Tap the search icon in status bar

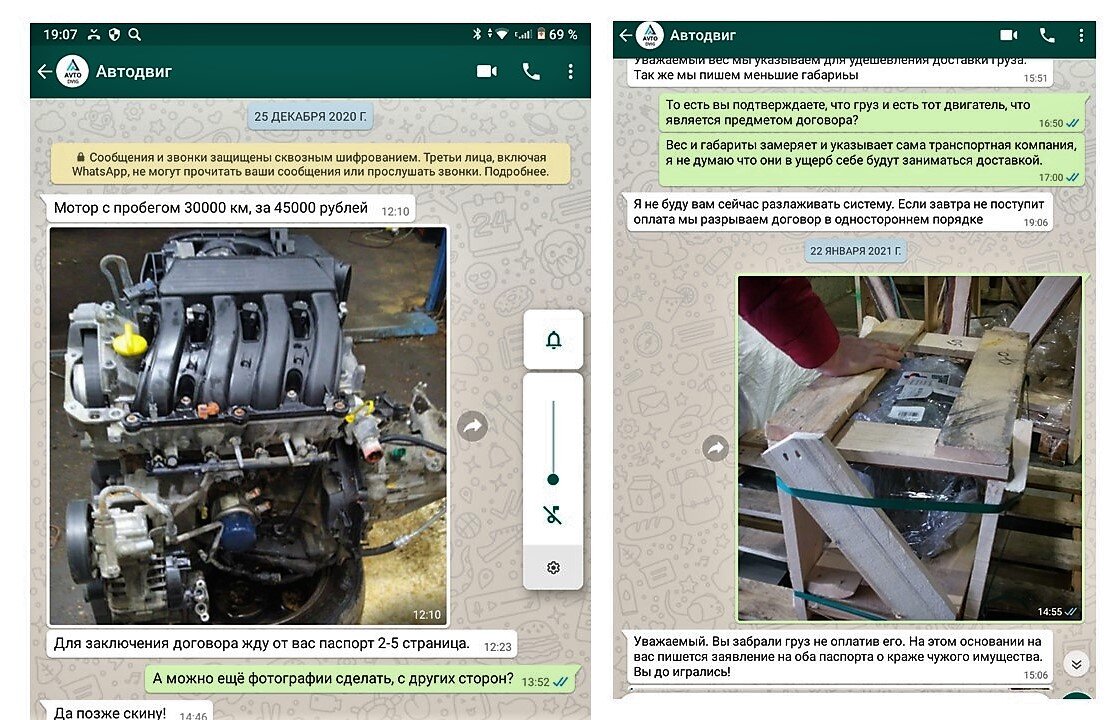134,34
